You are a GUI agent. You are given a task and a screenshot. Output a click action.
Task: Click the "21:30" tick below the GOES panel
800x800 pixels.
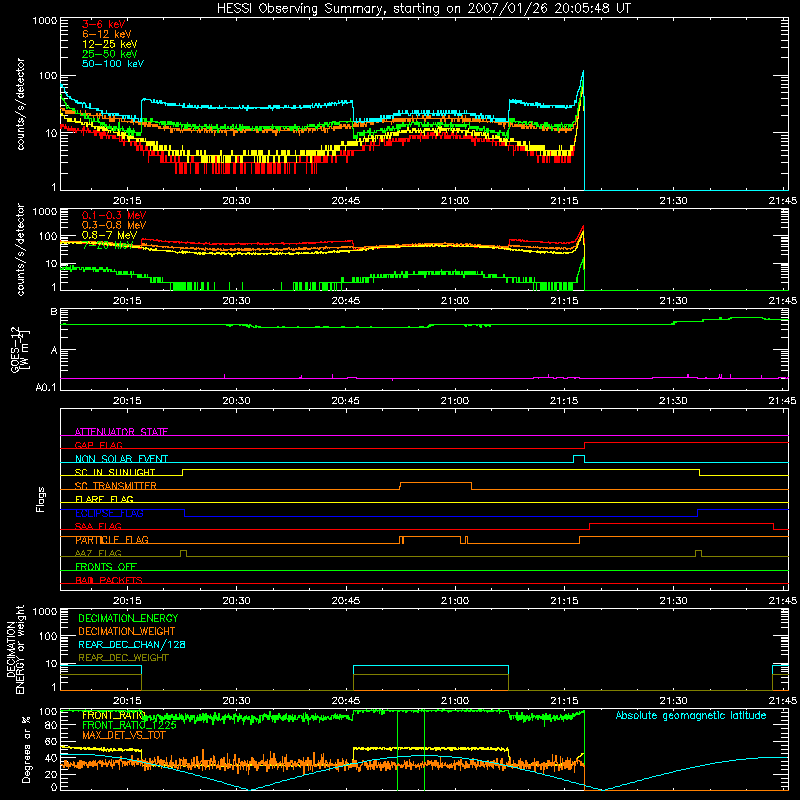[x=673, y=401]
